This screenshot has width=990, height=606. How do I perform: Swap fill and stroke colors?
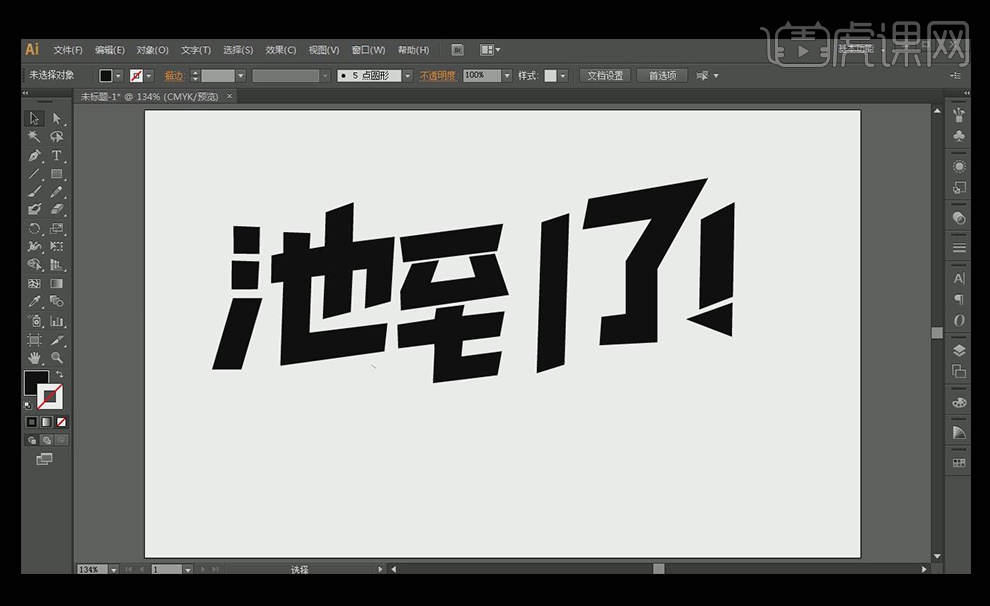59,374
